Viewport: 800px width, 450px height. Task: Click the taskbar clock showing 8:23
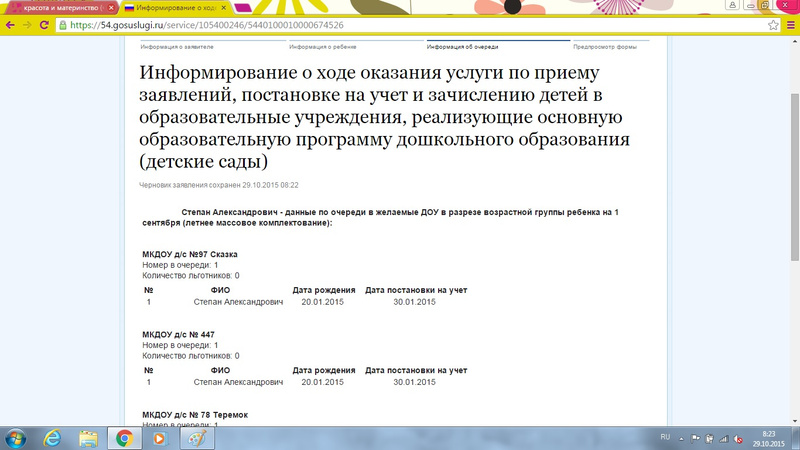tap(768, 439)
